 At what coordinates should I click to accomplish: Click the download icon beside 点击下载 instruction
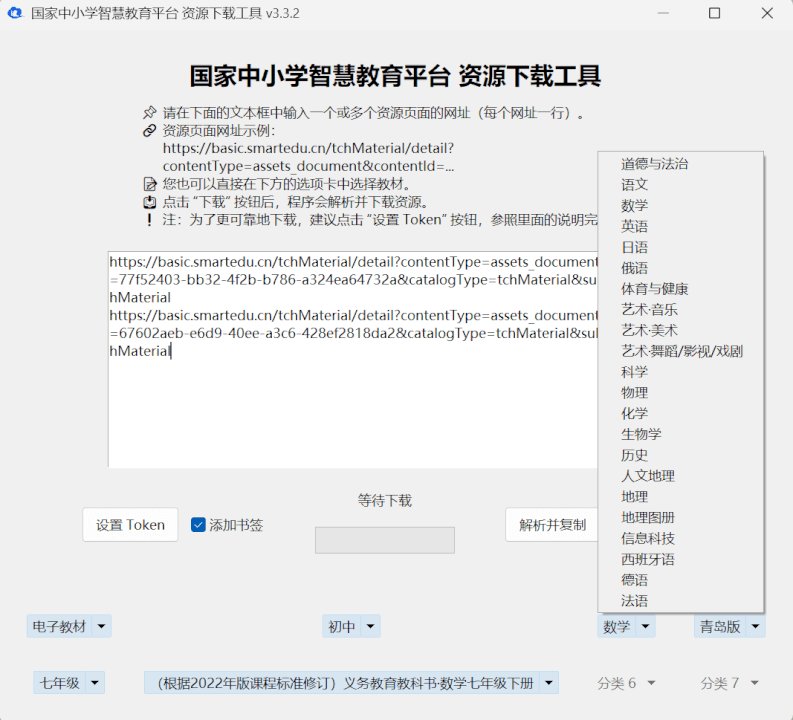click(x=149, y=202)
